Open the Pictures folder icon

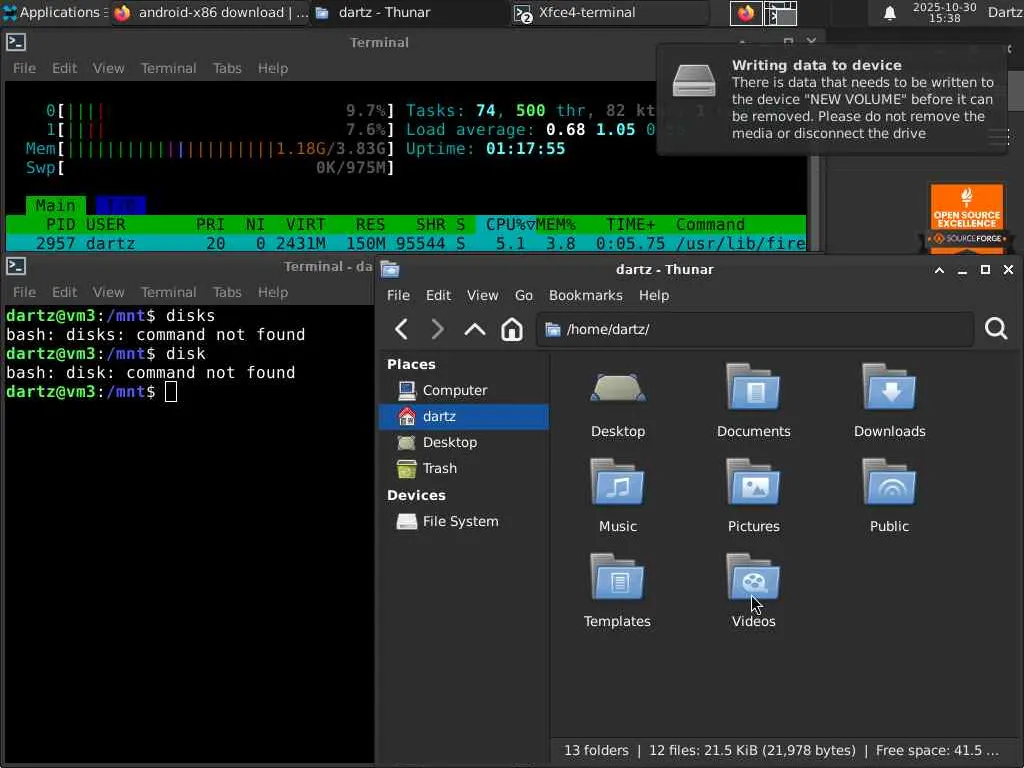point(753,484)
